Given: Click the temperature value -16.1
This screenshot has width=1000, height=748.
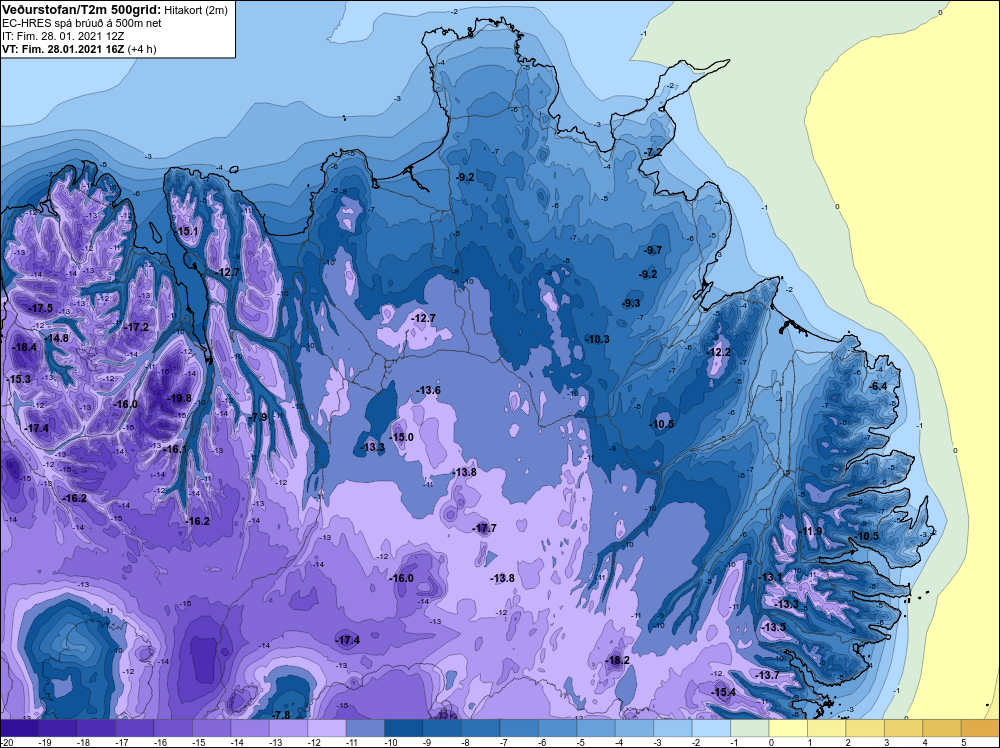Looking at the screenshot, I should (175, 450).
